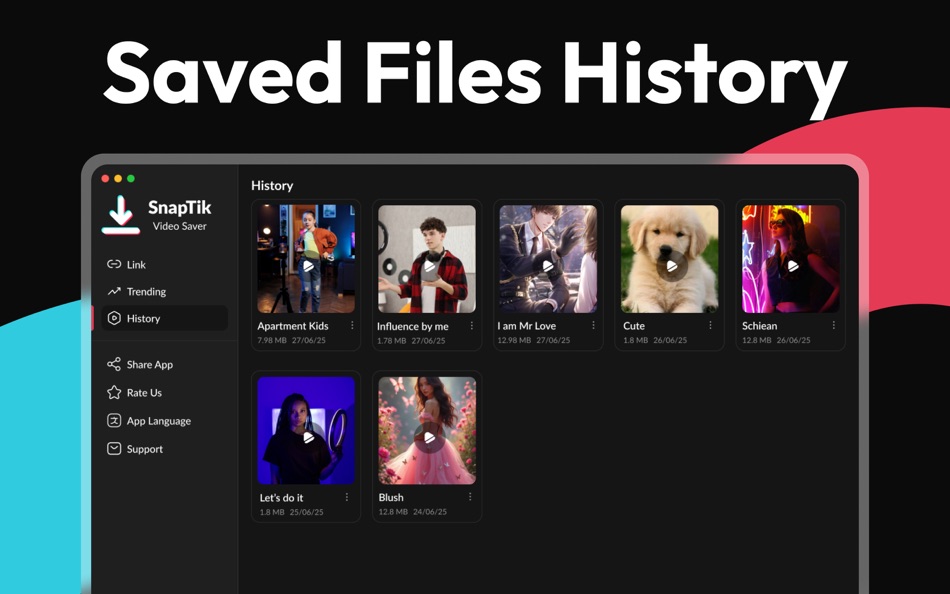Click the SnapTik download logo icon
The width and height of the screenshot is (950, 594).
(x=121, y=215)
